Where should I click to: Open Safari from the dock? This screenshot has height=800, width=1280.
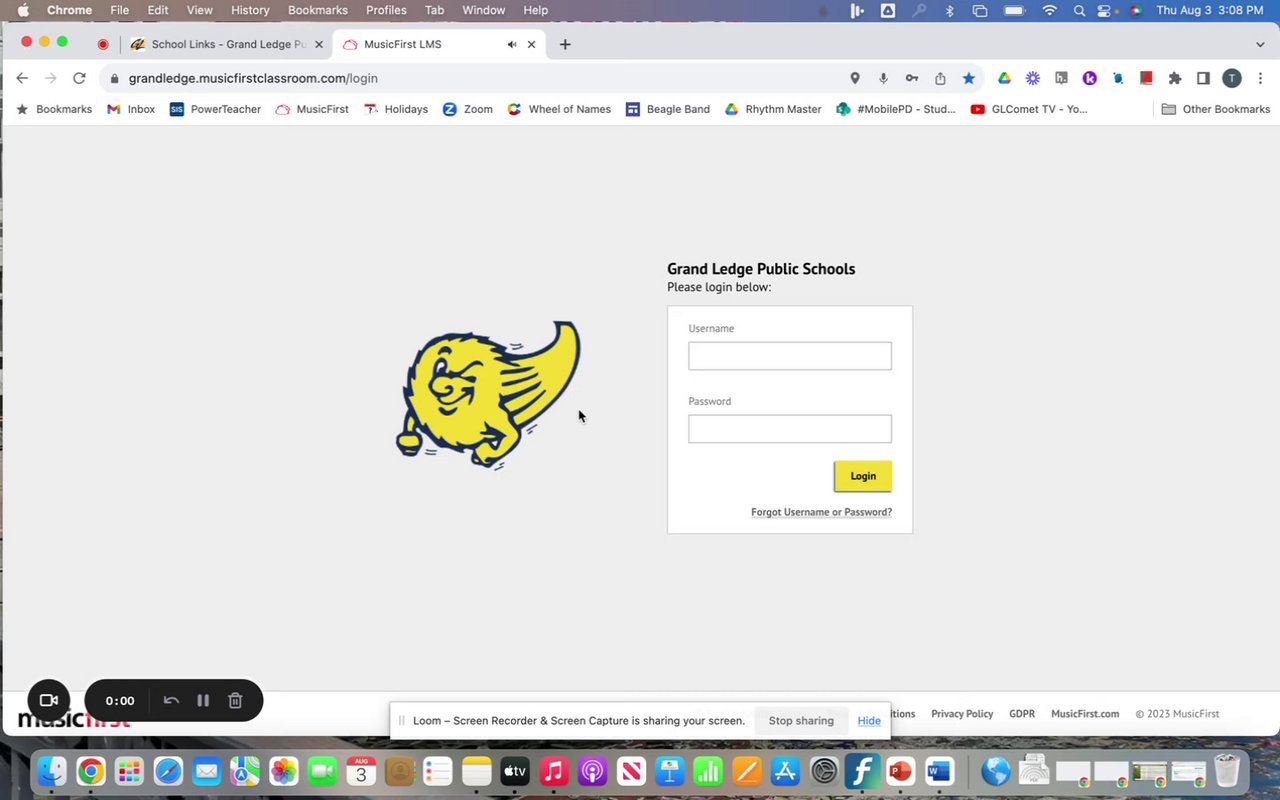click(x=168, y=771)
